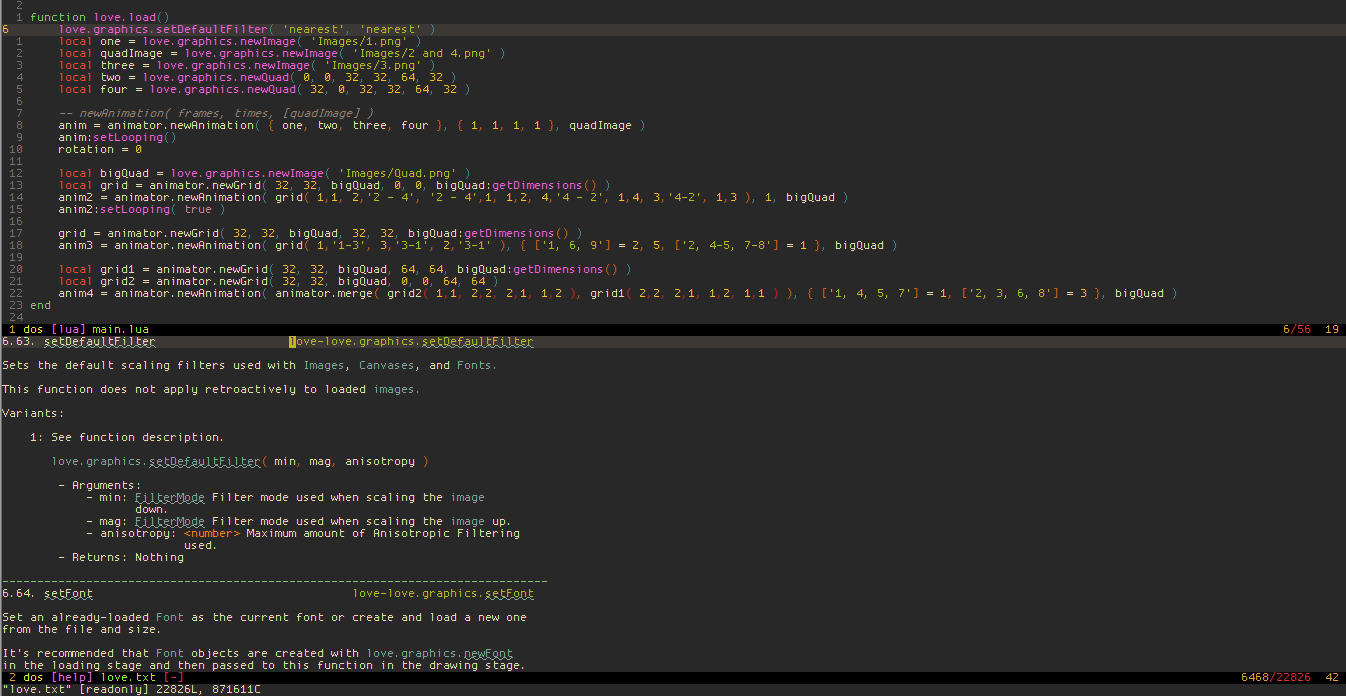The width and height of the screenshot is (1346, 696).
Task: Click 'local grid = animator.newGrid' line
Action: coord(334,186)
